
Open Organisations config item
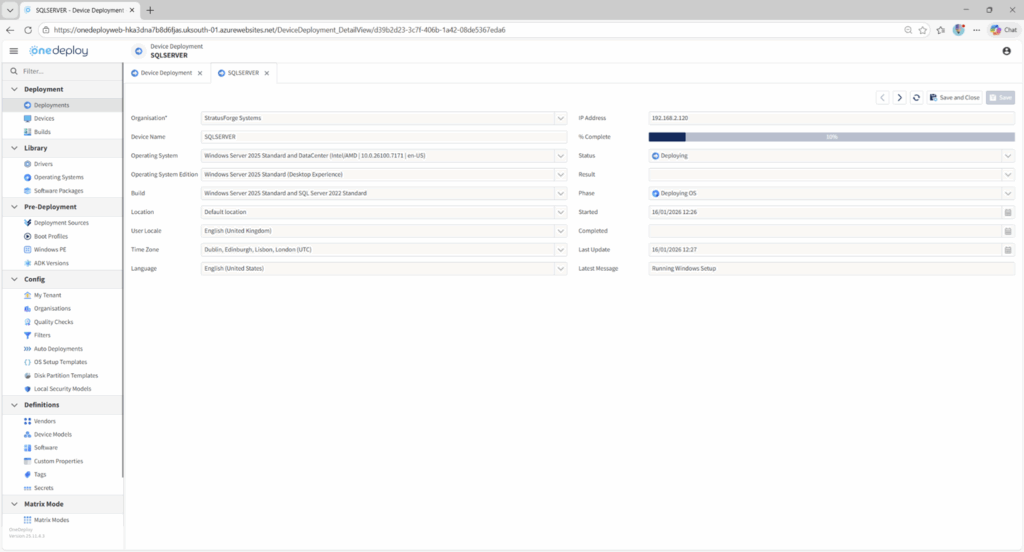(x=52, y=308)
